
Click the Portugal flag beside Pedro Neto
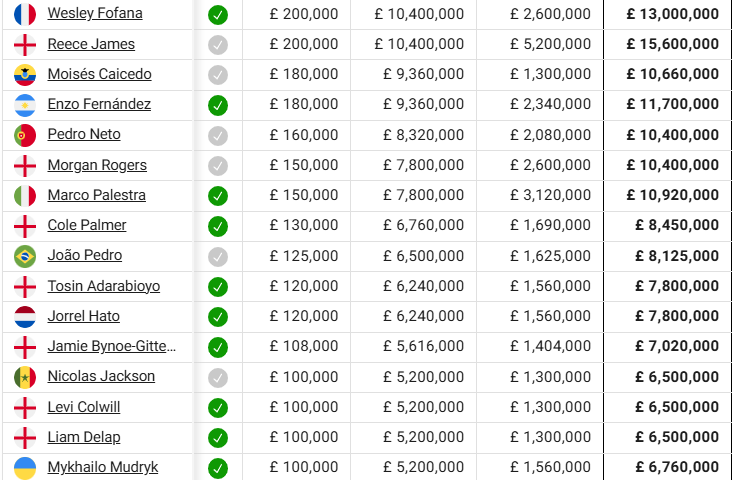coord(25,135)
